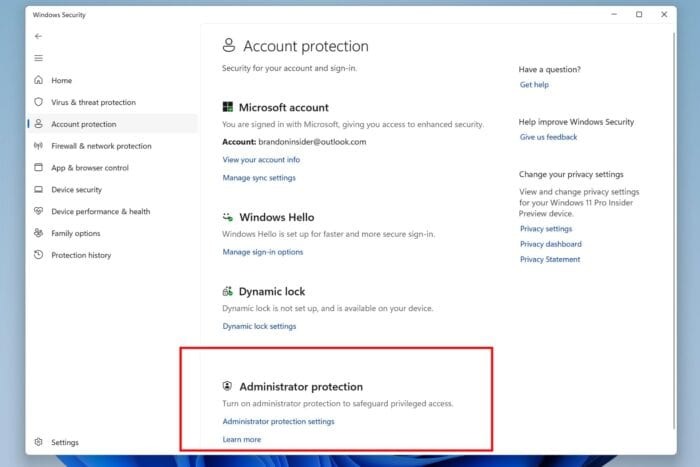Screen dimensions: 700x467
Task: Click the Home house icon
Action: pyautogui.click(x=39, y=80)
